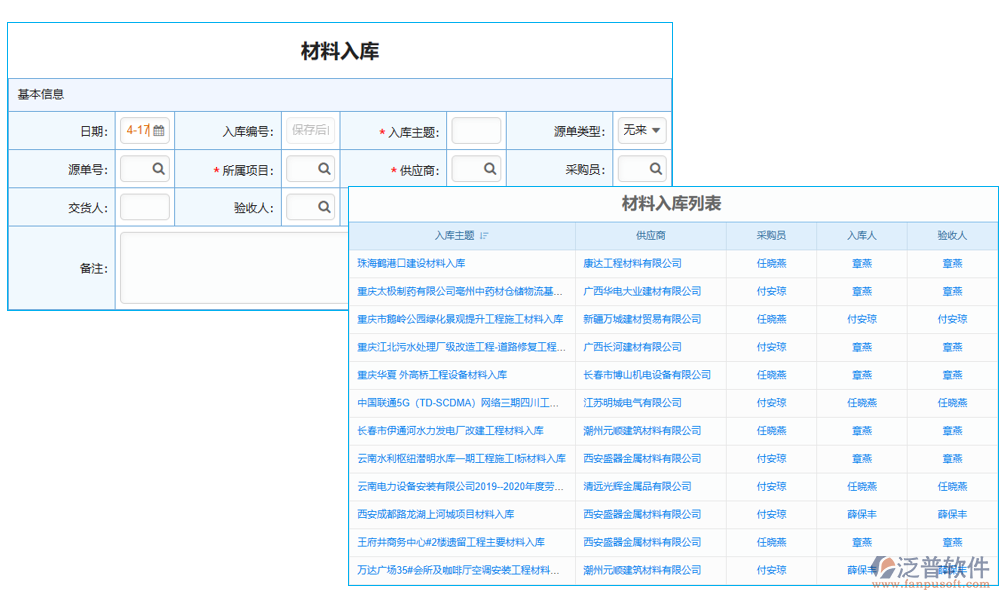
Task: Open the 所属项目 project lookup icon
Action: [x=322, y=168]
